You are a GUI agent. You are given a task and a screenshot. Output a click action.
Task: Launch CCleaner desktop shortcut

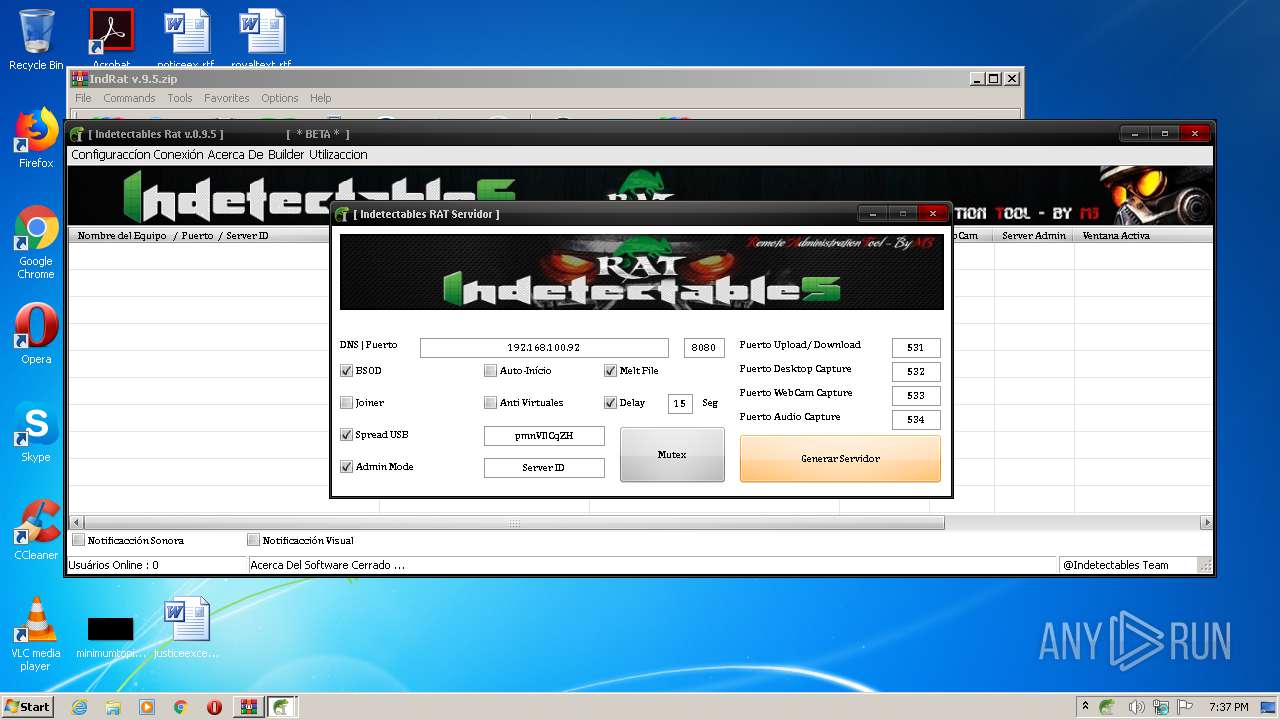click(36, 530)
